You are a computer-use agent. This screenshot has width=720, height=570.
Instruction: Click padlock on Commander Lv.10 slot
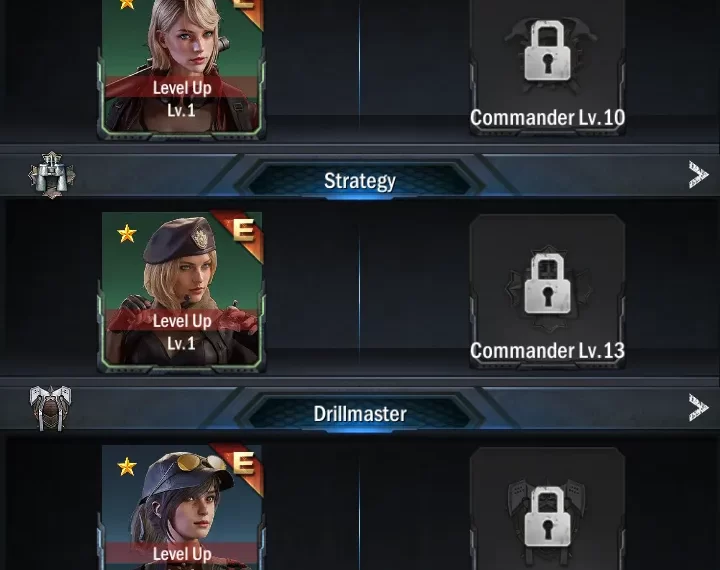(x=547, y=51)
